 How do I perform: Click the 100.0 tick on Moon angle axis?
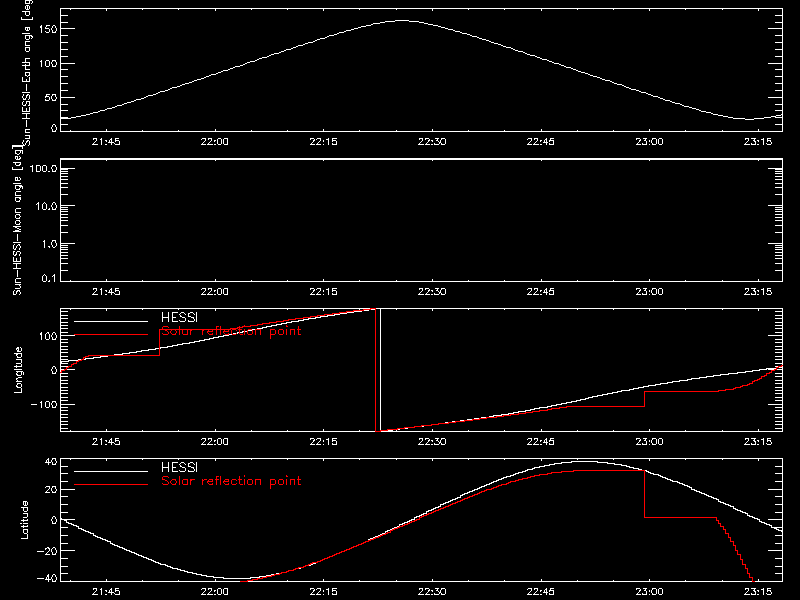coord(43,168)
